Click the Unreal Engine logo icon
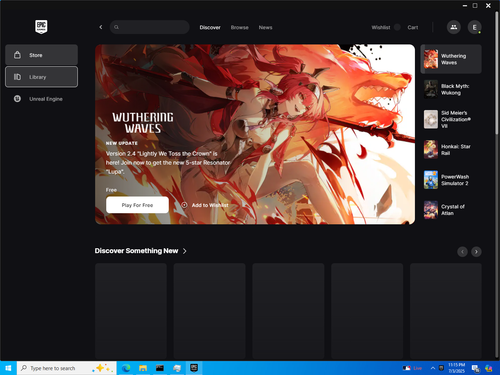Image resolution: width=500 pixels, height=375 pixels. coord(17,99)
